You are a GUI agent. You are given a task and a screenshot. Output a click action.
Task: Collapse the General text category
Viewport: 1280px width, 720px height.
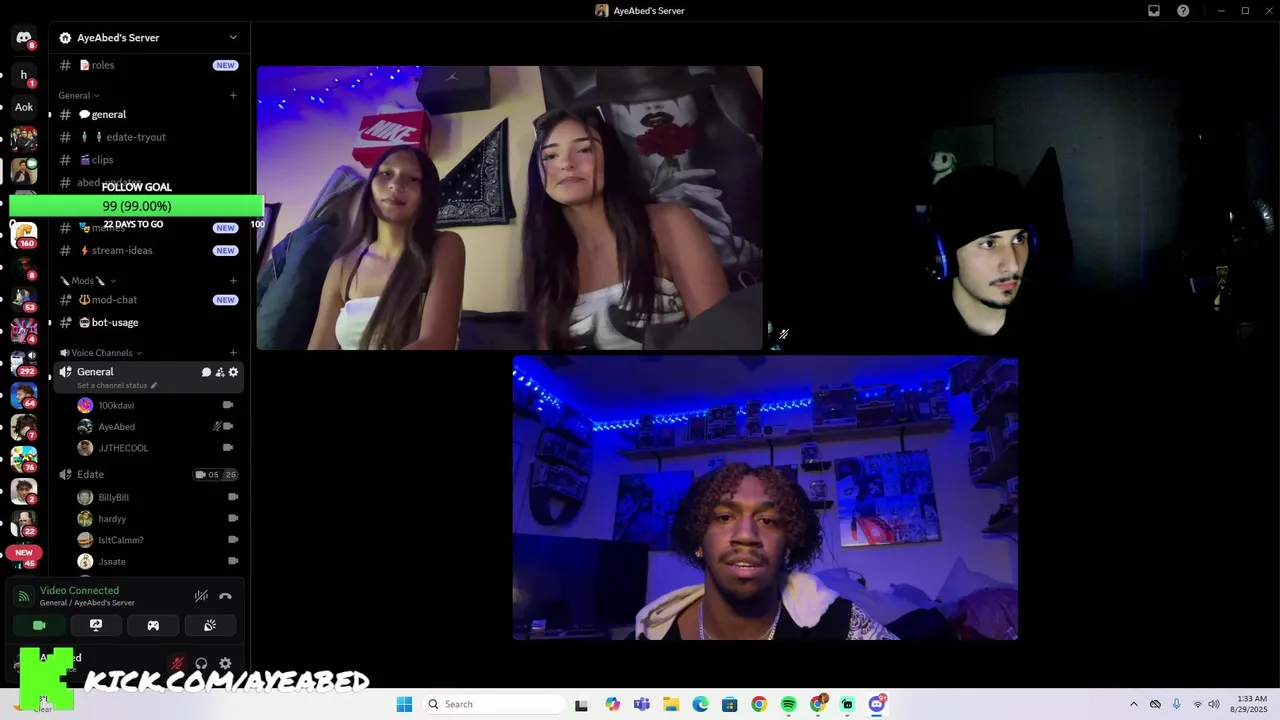click(x=78, y=96)
